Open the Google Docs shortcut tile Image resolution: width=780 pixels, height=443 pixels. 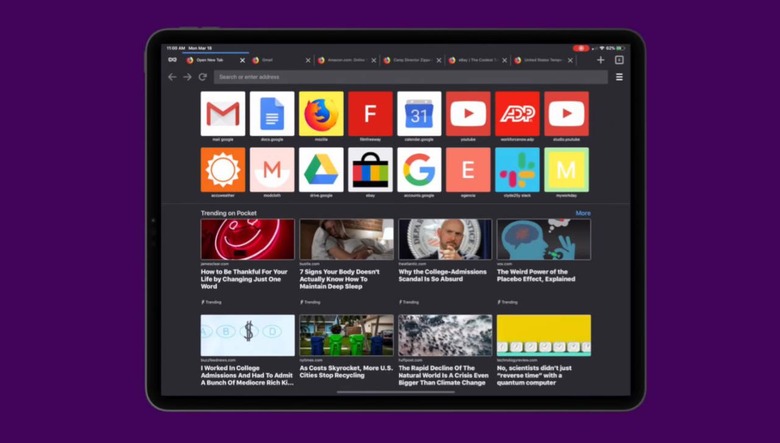272,114
